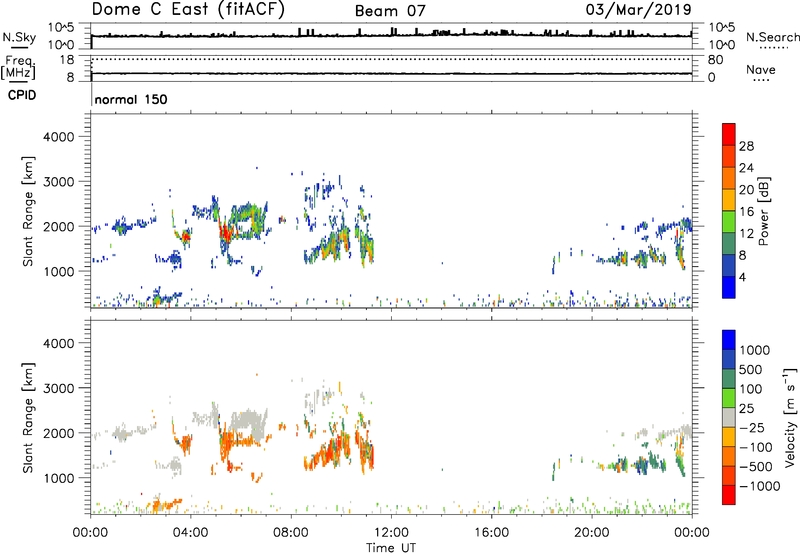800x554 pixels.
Task: Click the '-500' Velocity colorbar value
Action: [756, 466]
